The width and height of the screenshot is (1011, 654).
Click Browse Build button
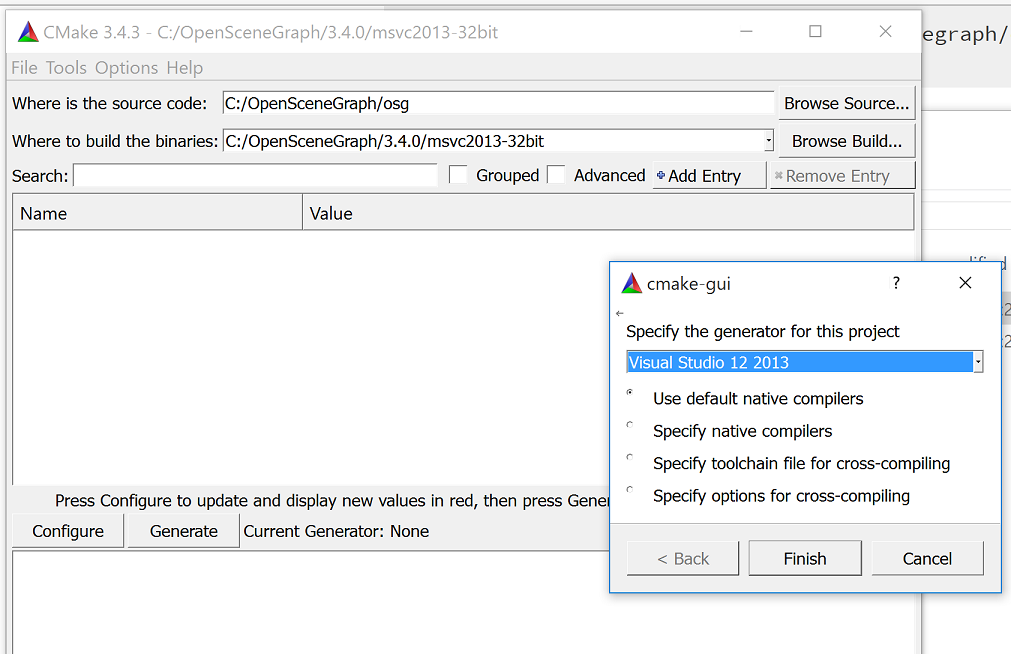point(847,141)
